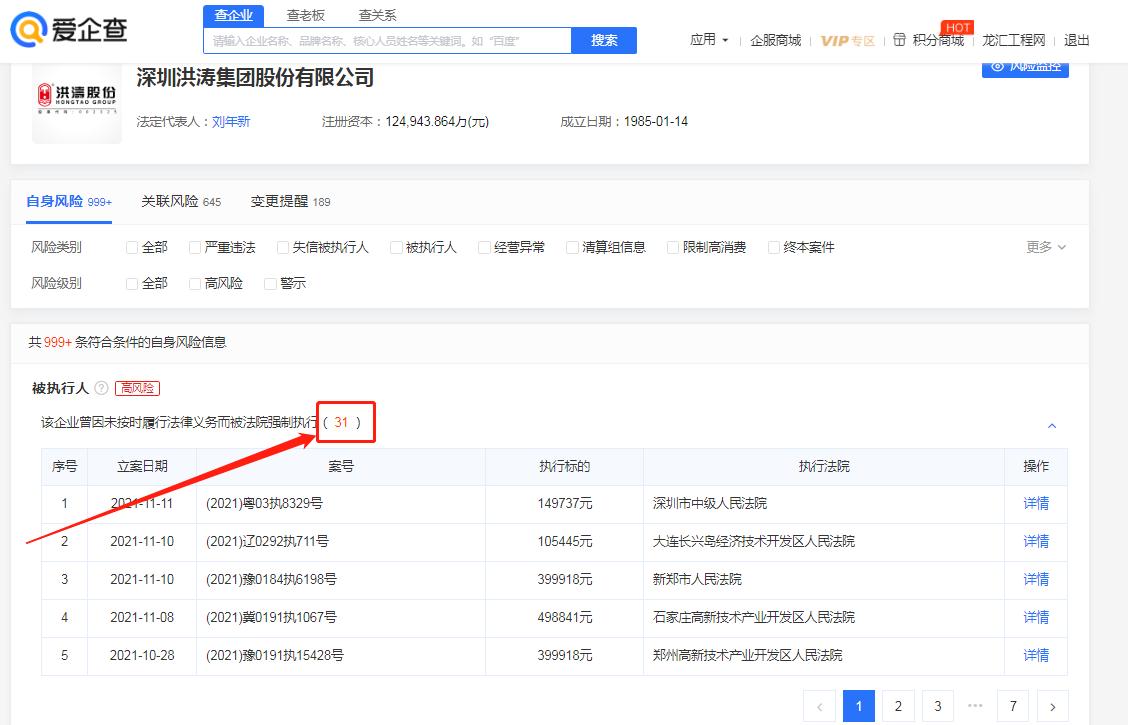This screenshot has height=725, width=1128.
Task: Go to pagination page 7
Action: (x=1013, y=706)
